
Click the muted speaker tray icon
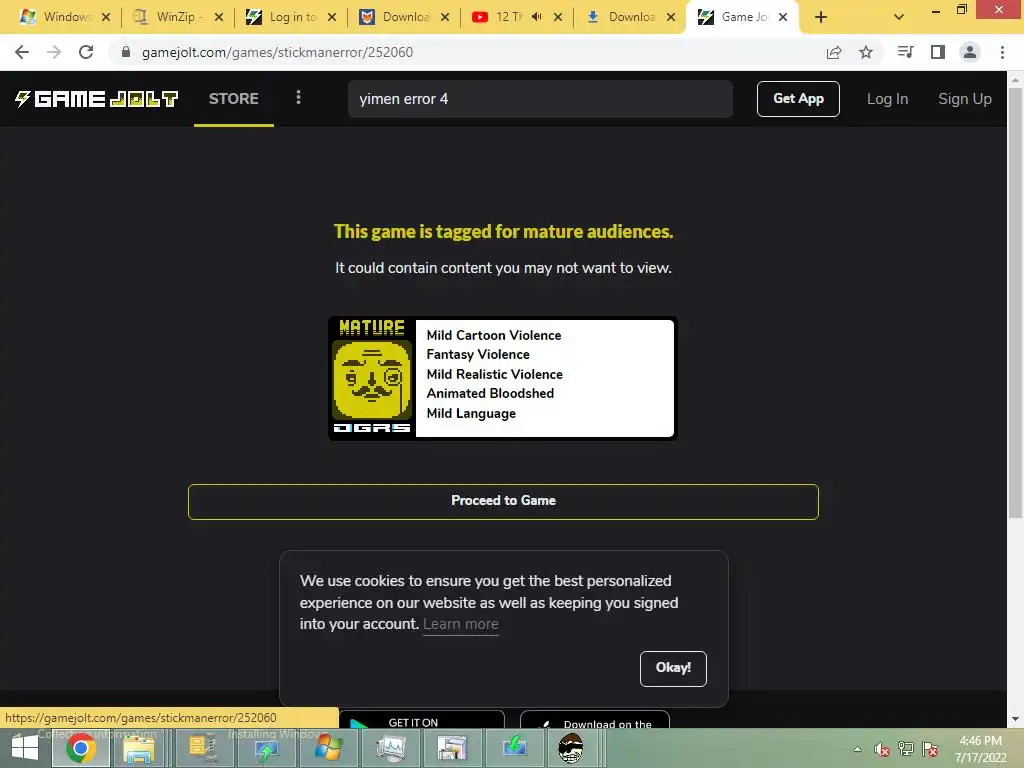[x=882, y=749]
